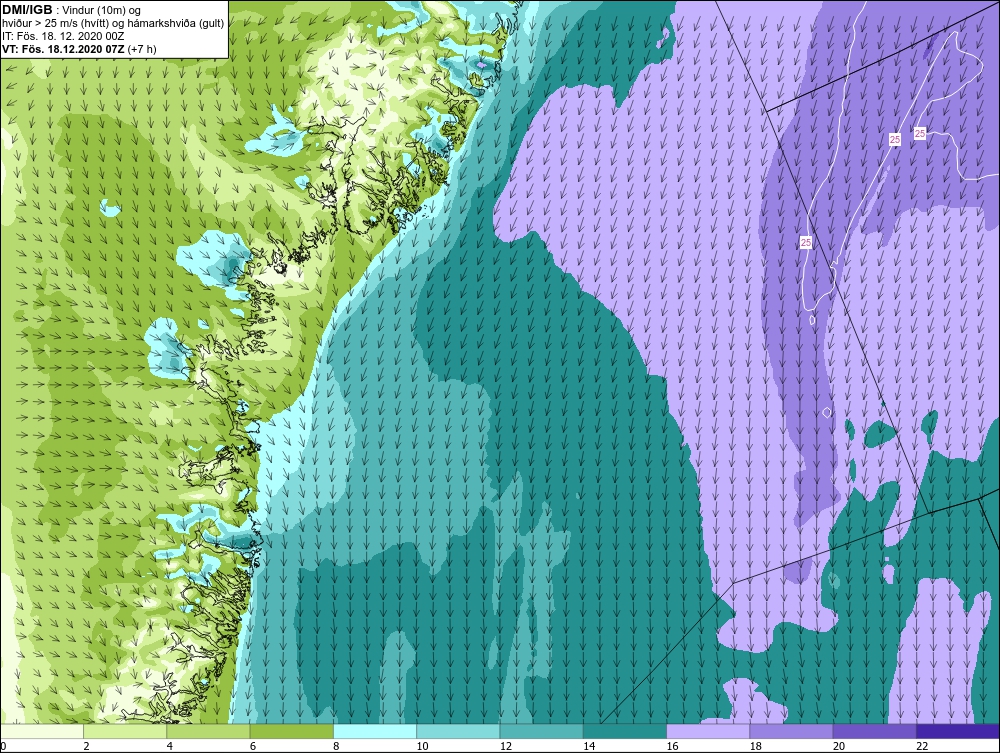Click the 20–22 m/s legend color swatch

(875, 731)
